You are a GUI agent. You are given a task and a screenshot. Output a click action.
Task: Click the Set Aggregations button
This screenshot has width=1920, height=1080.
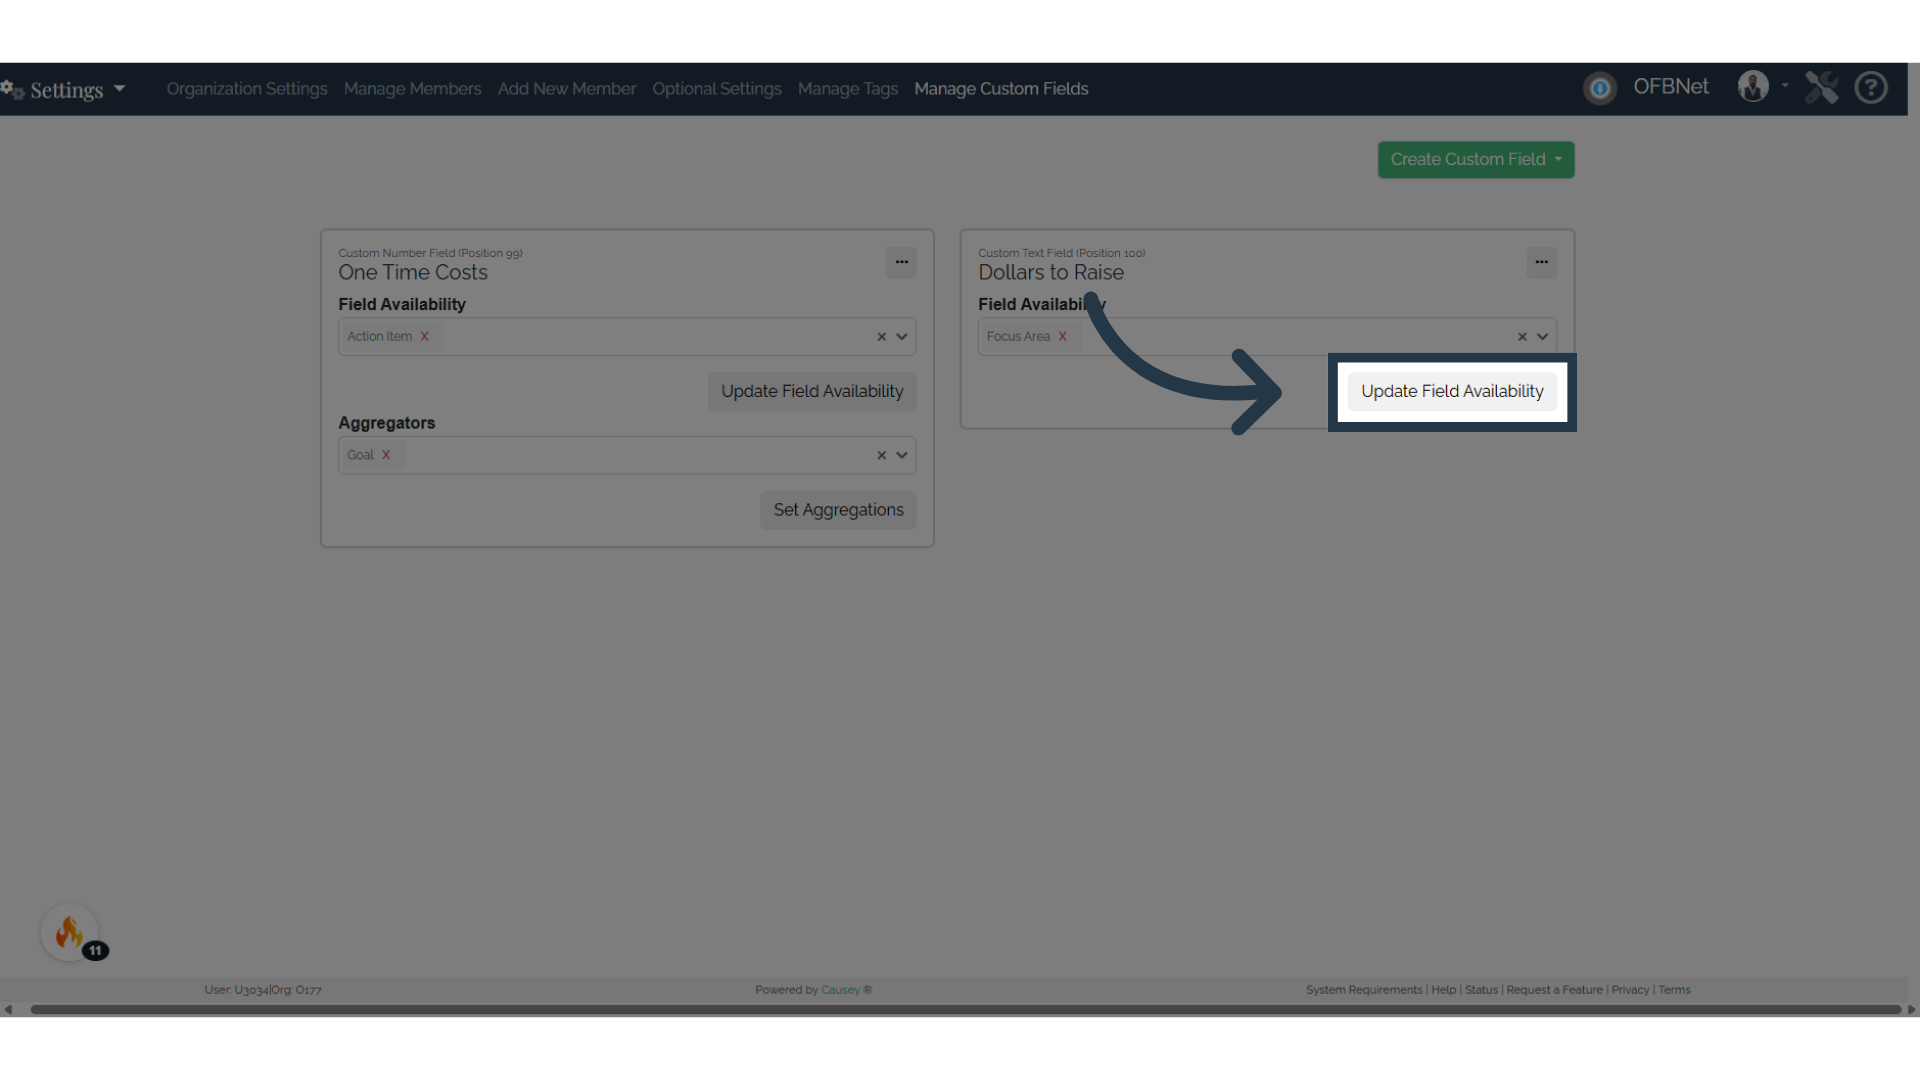coord(838,510)
